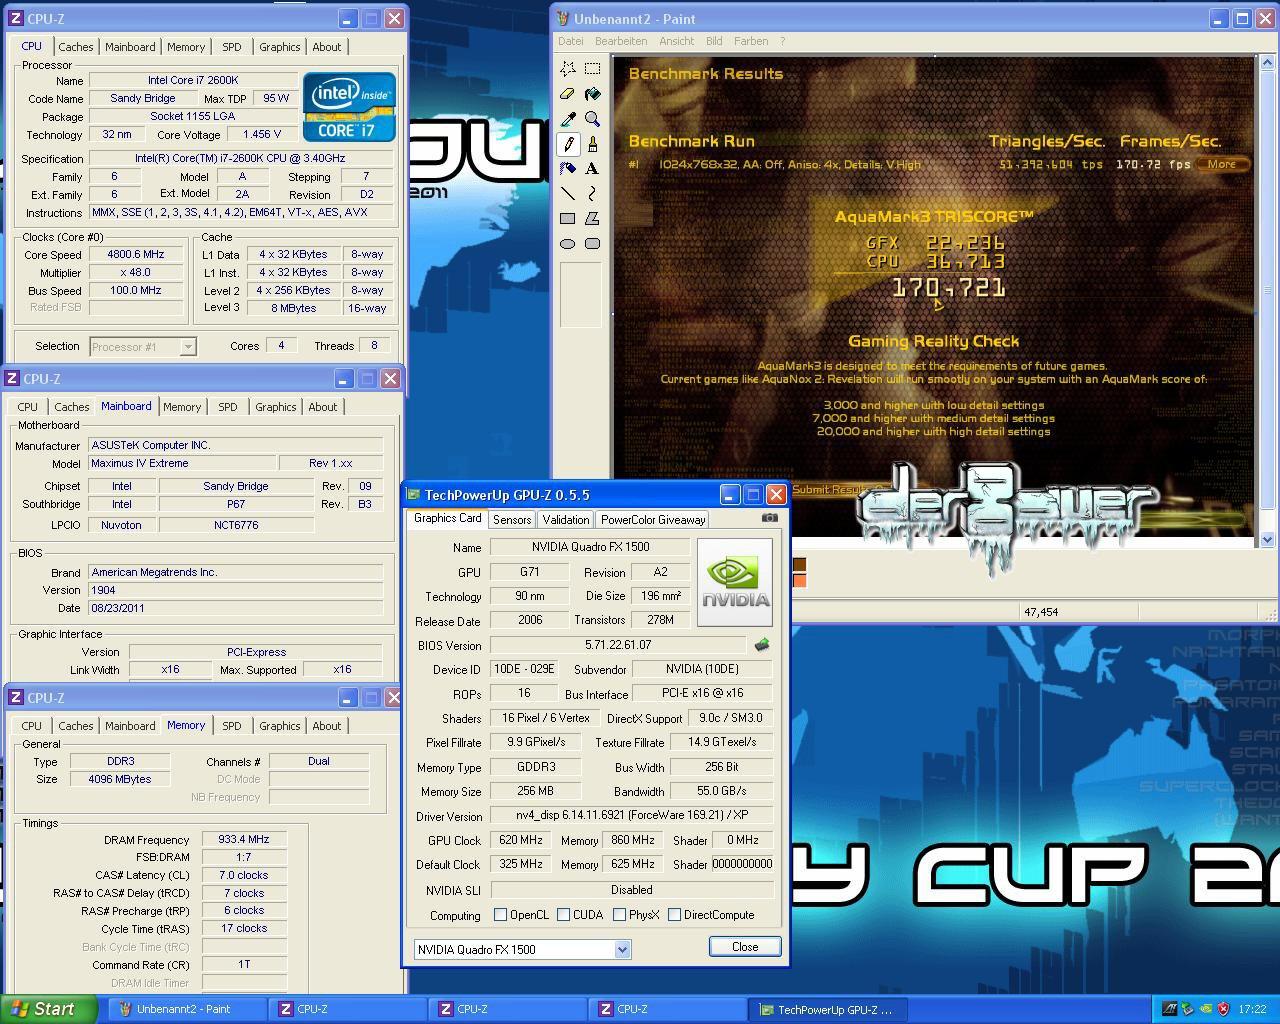Select the Rounded Rectangle tool in Paint

point(593,244)
